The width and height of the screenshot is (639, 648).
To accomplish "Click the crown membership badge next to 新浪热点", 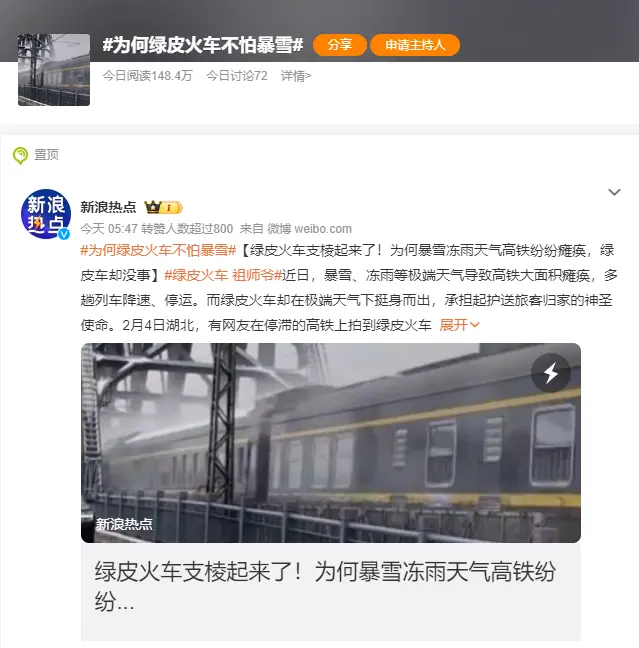I will [x=163, y=207].
